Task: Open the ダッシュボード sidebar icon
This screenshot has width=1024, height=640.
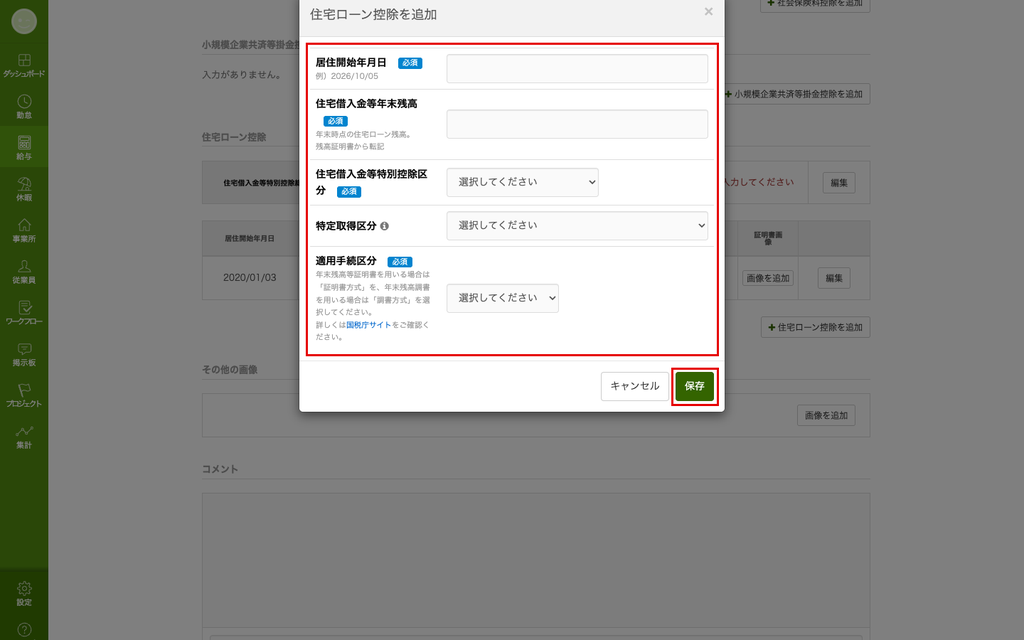Action: coord(24,65)
